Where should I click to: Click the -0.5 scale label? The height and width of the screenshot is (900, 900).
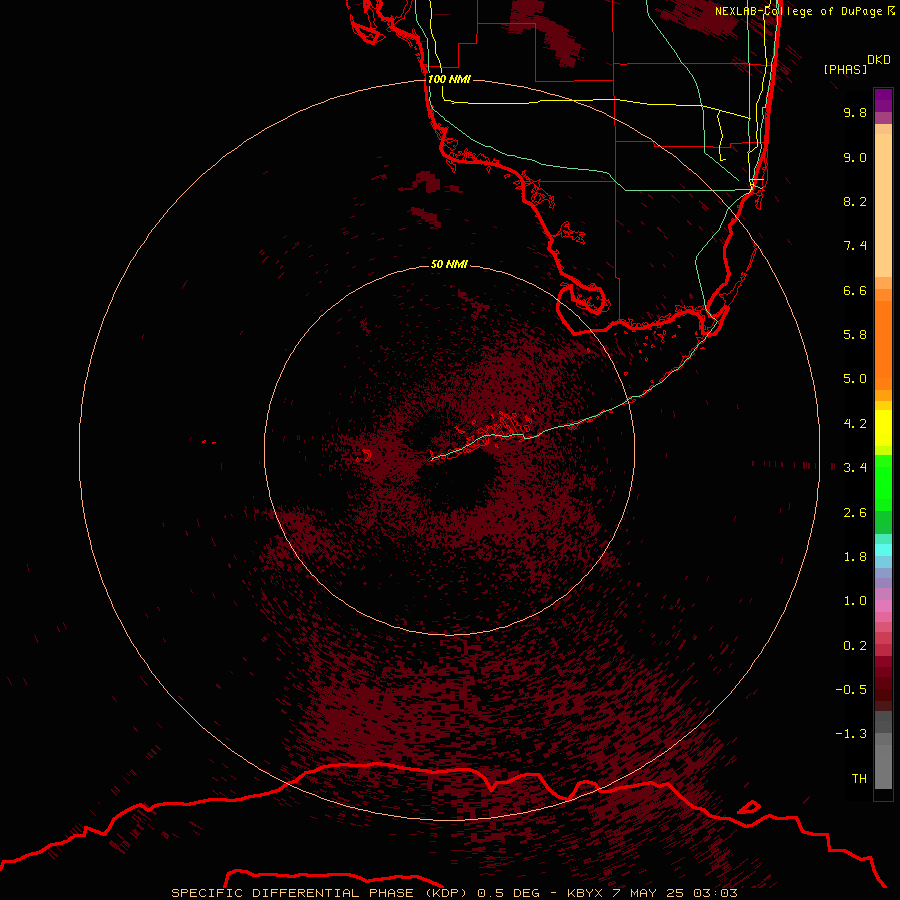(851, 690)
